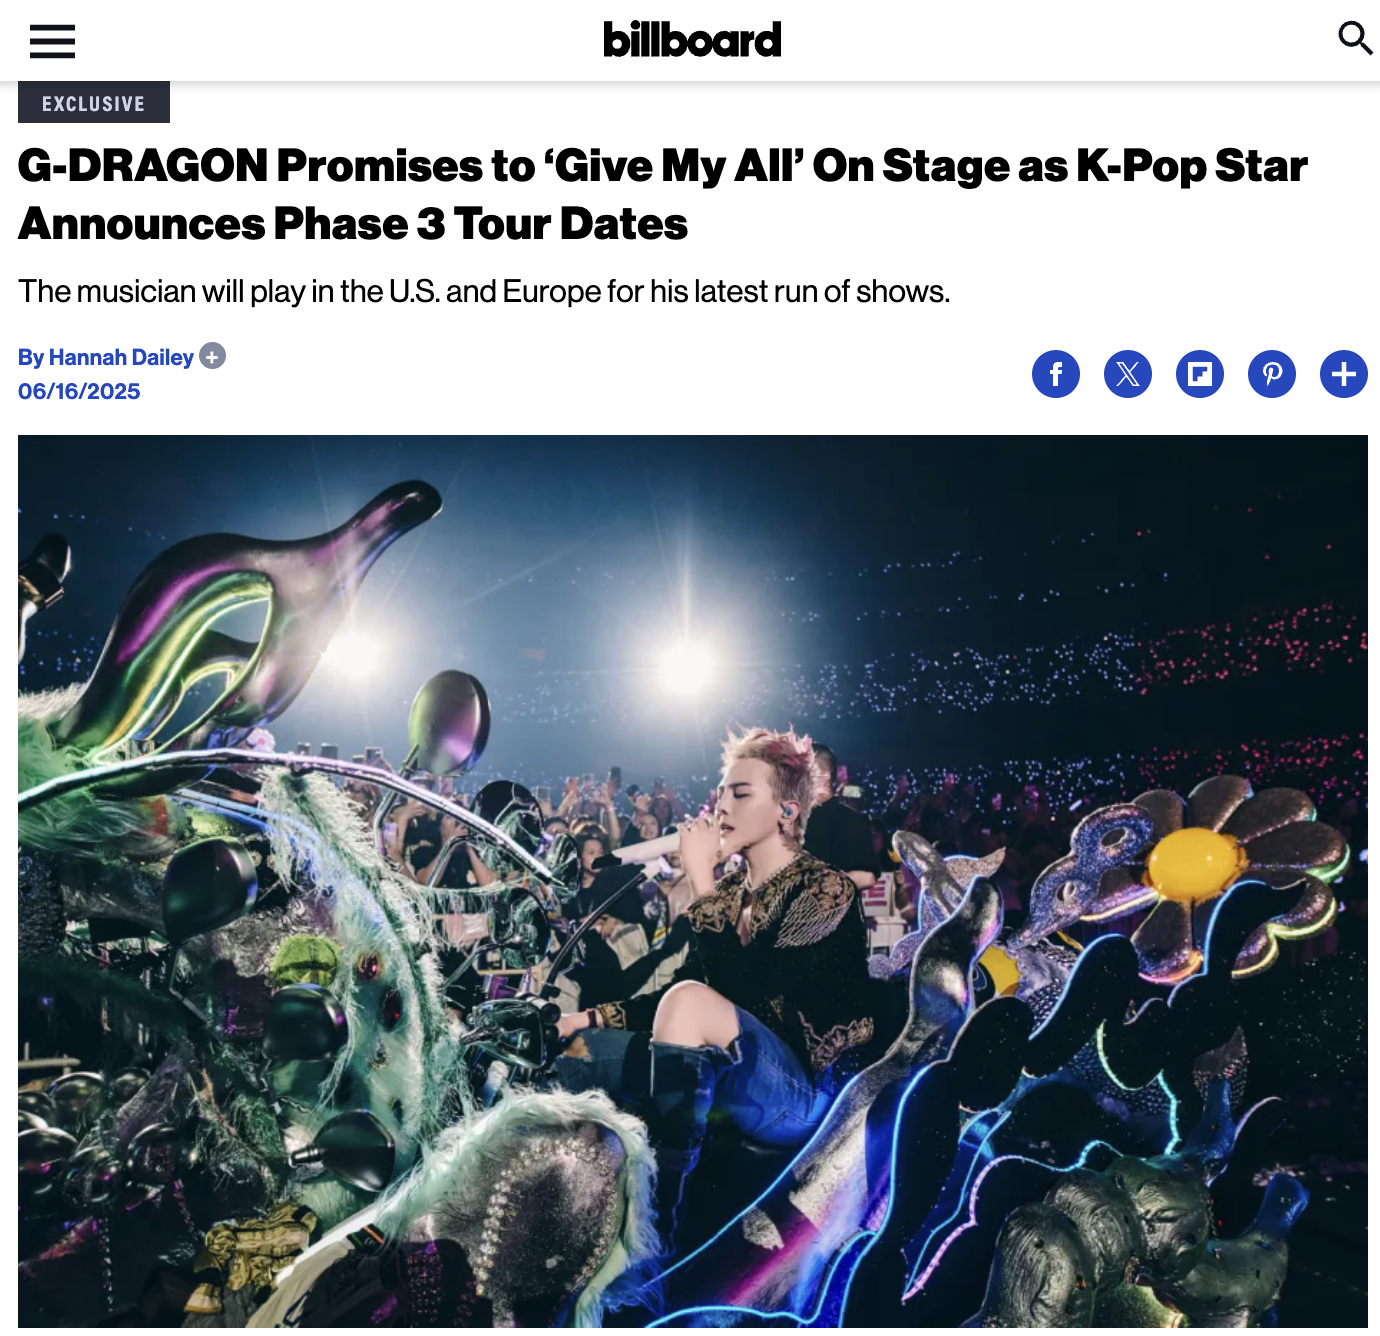Go to Billboard homepage via logo
The image size is (1380, 1336).
[x=692, y=40]
